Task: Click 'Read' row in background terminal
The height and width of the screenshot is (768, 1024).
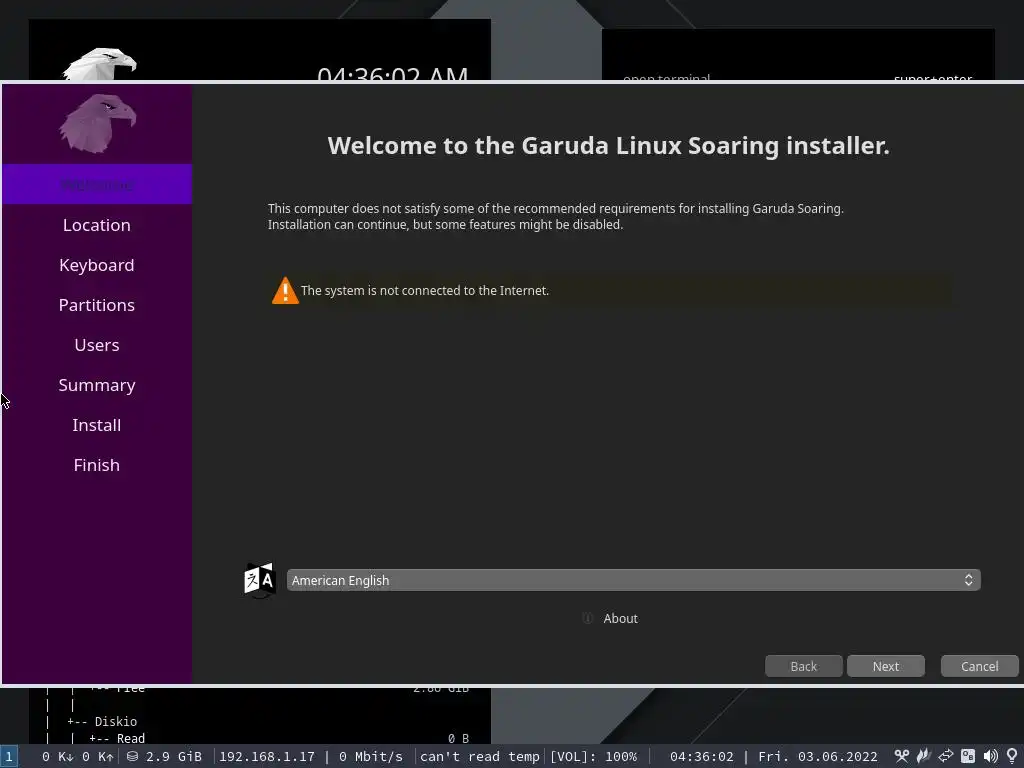Action: 131,739
